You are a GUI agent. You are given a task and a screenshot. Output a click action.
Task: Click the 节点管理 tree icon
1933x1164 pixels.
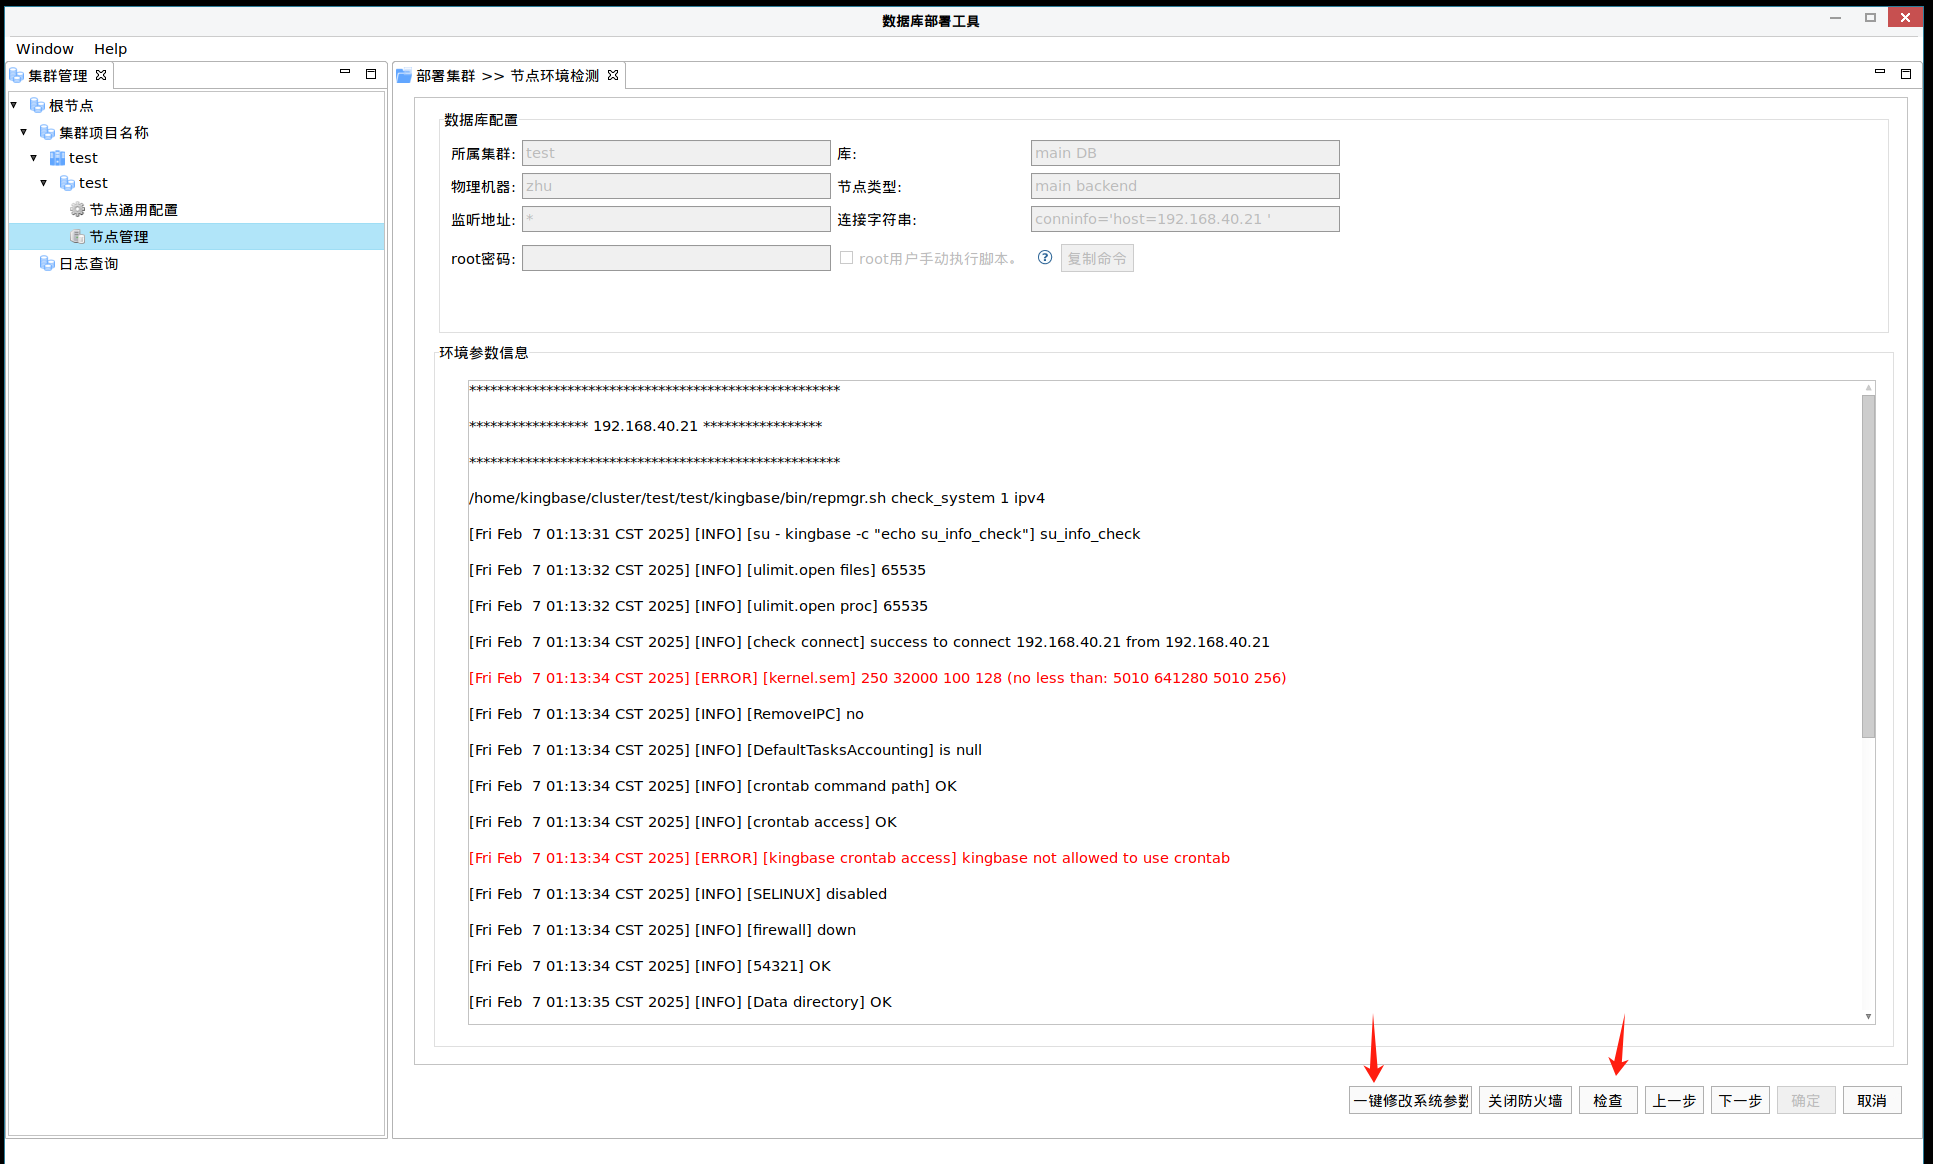[77, 236]
